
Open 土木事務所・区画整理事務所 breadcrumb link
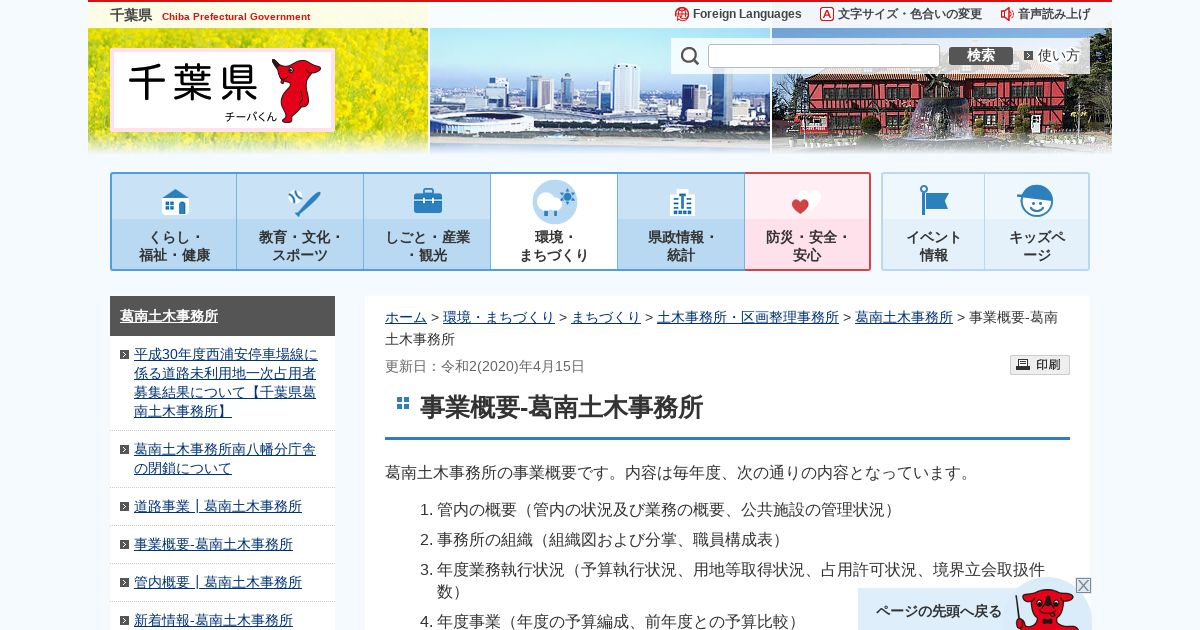(x=748, y=317)
